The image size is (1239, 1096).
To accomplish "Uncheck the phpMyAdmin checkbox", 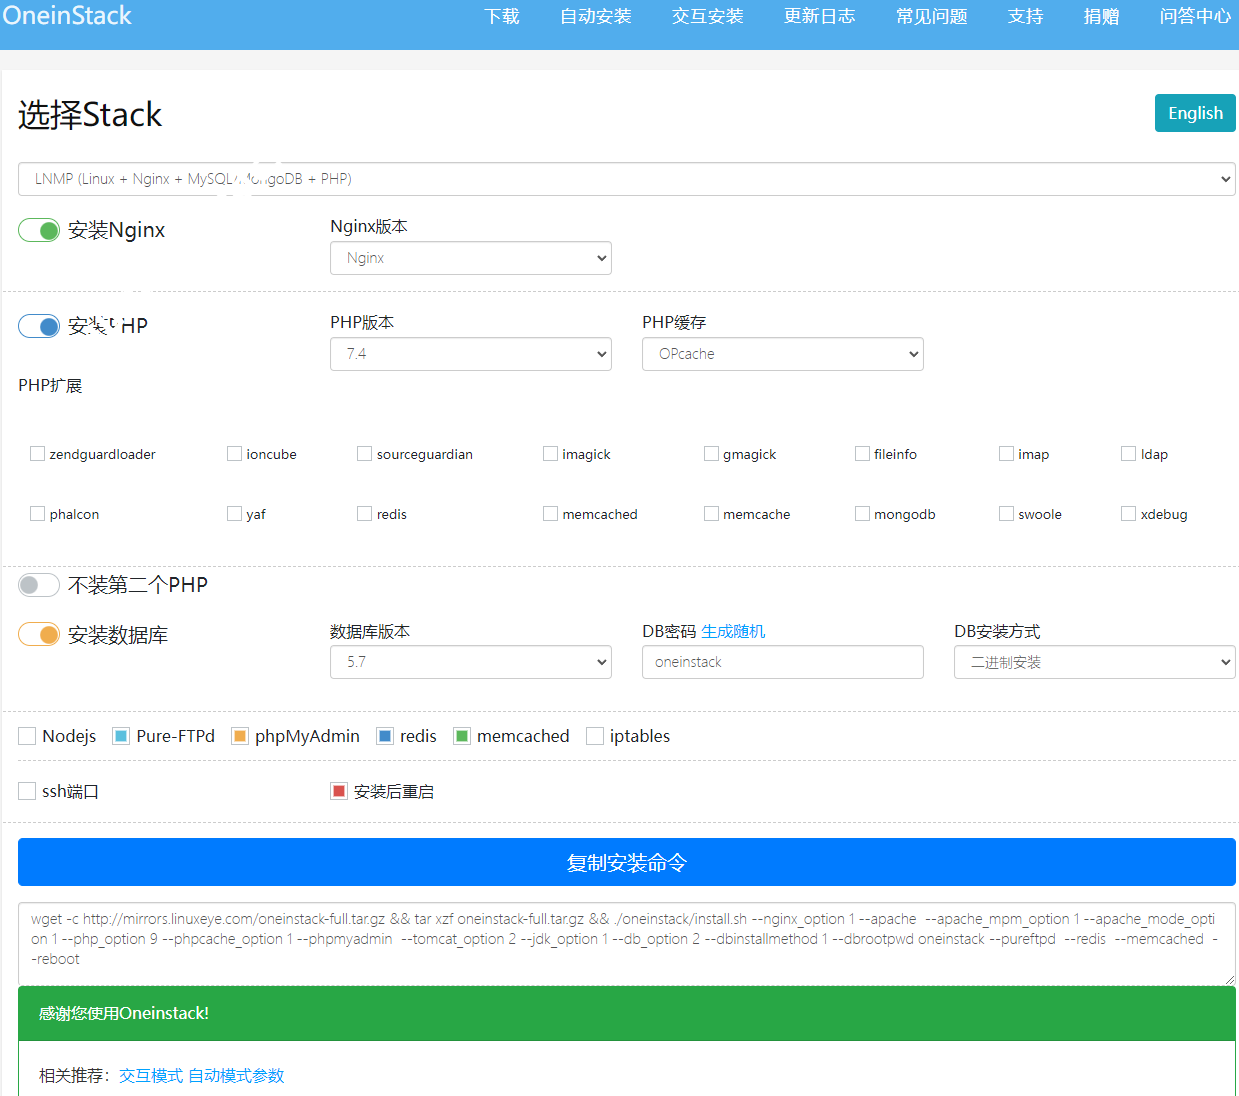I will (x=240, y=737).
